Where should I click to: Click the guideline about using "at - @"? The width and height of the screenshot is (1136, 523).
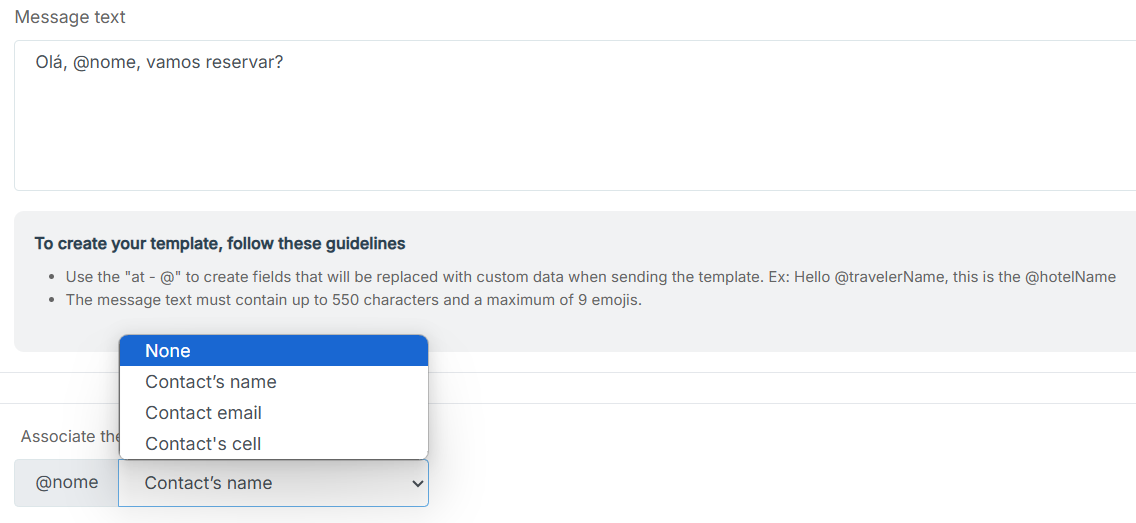tap(590, 277)
